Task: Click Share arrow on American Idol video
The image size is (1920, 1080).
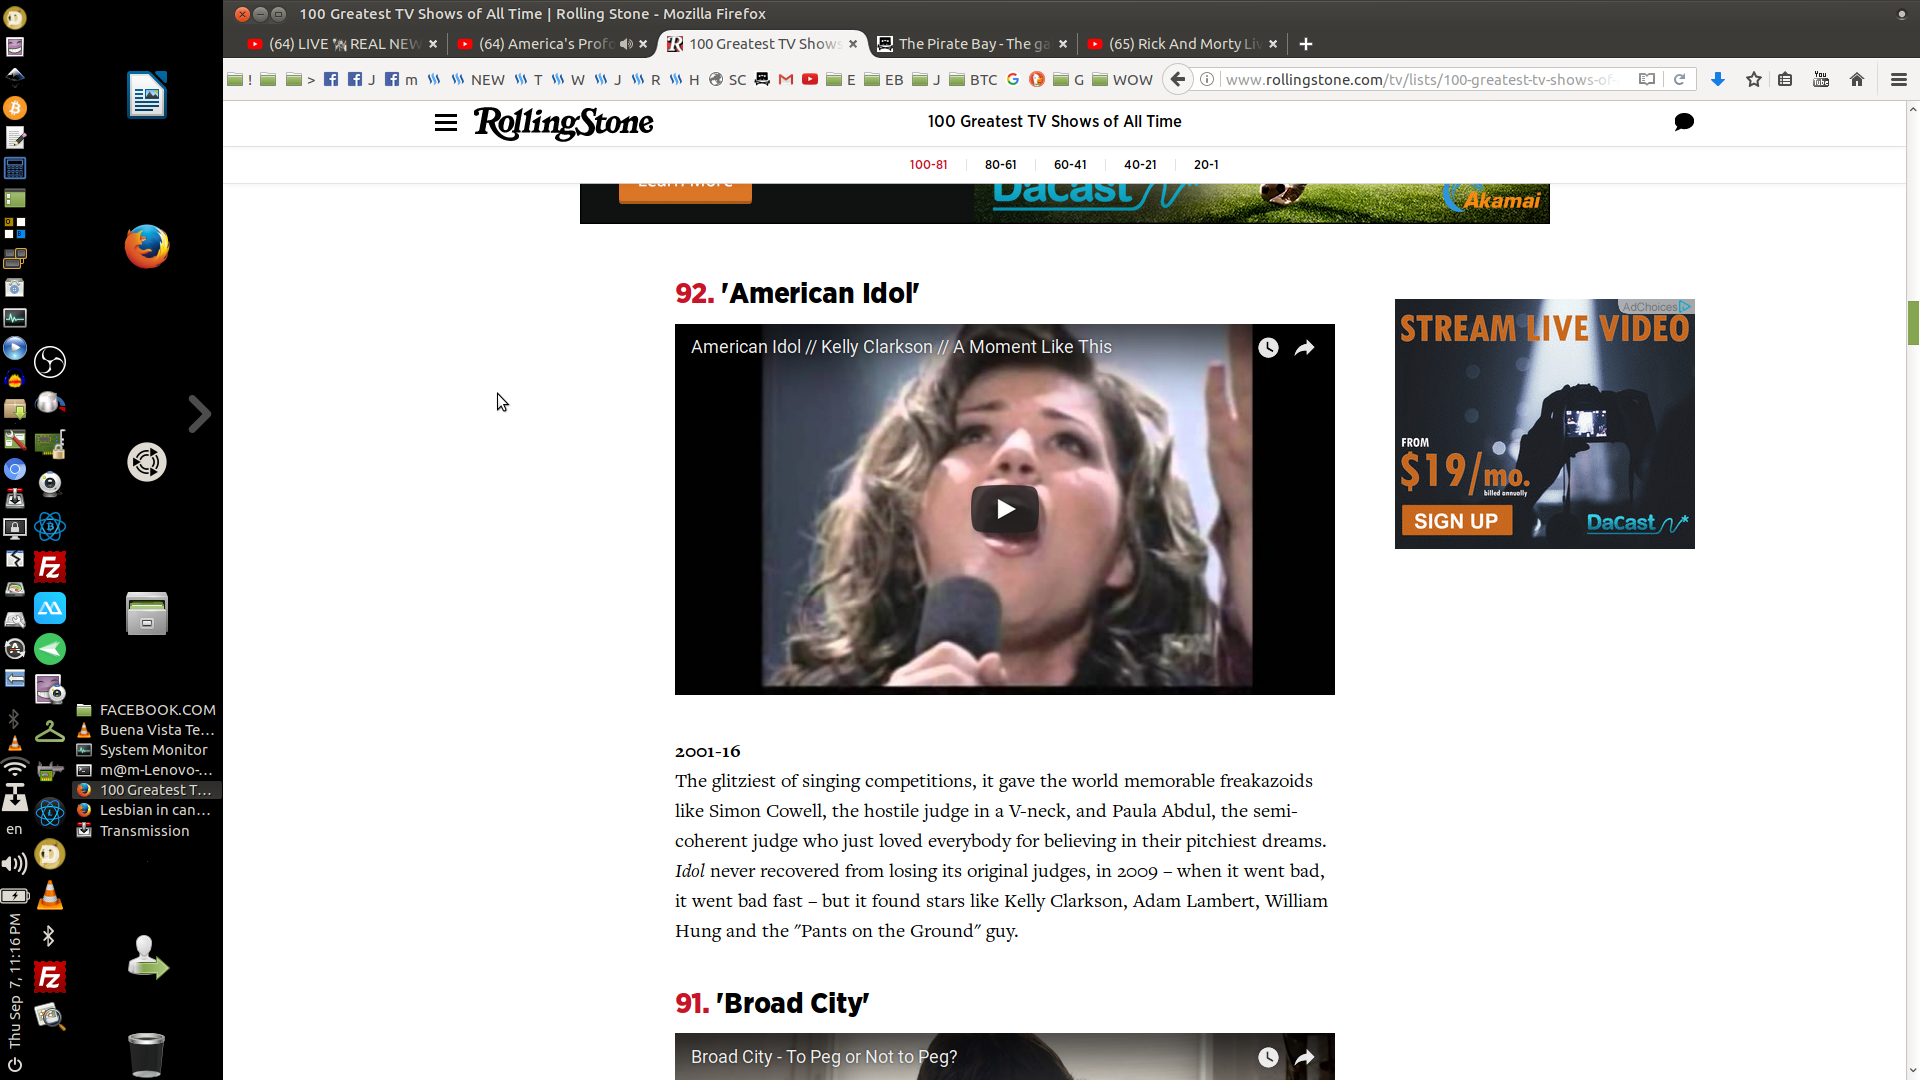Action: click(1305, 348)
